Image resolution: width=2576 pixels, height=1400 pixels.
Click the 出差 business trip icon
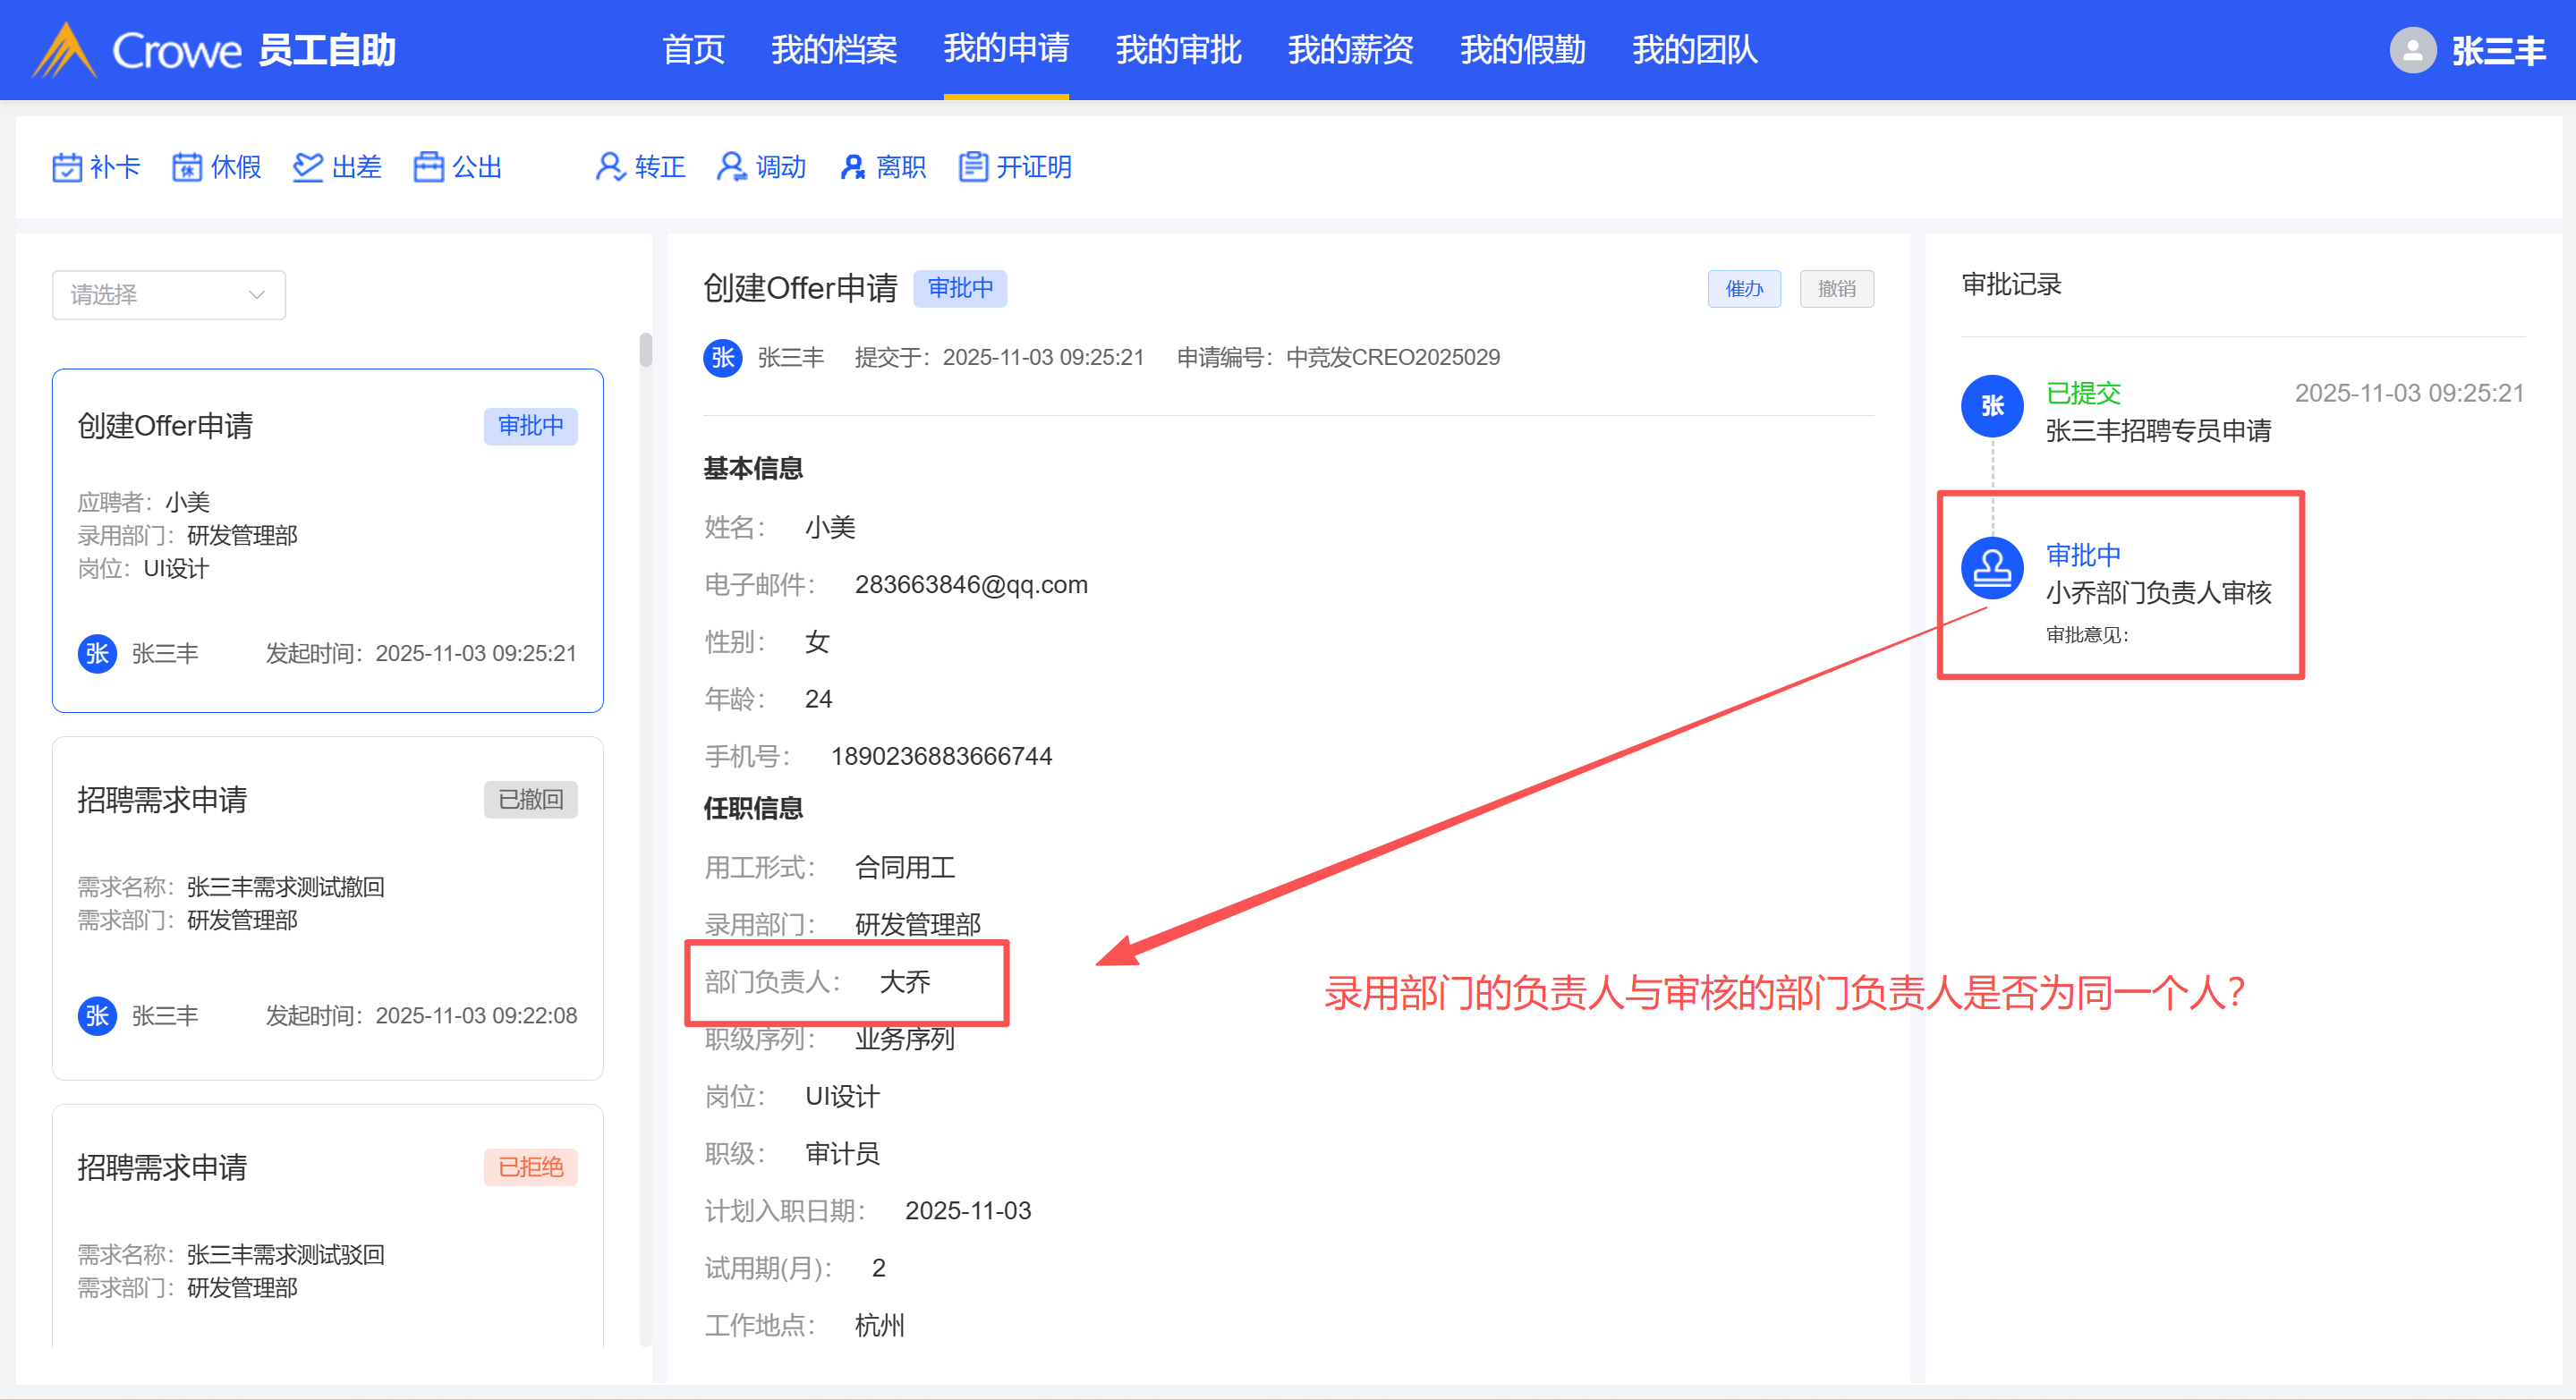[x=308, y=167]
